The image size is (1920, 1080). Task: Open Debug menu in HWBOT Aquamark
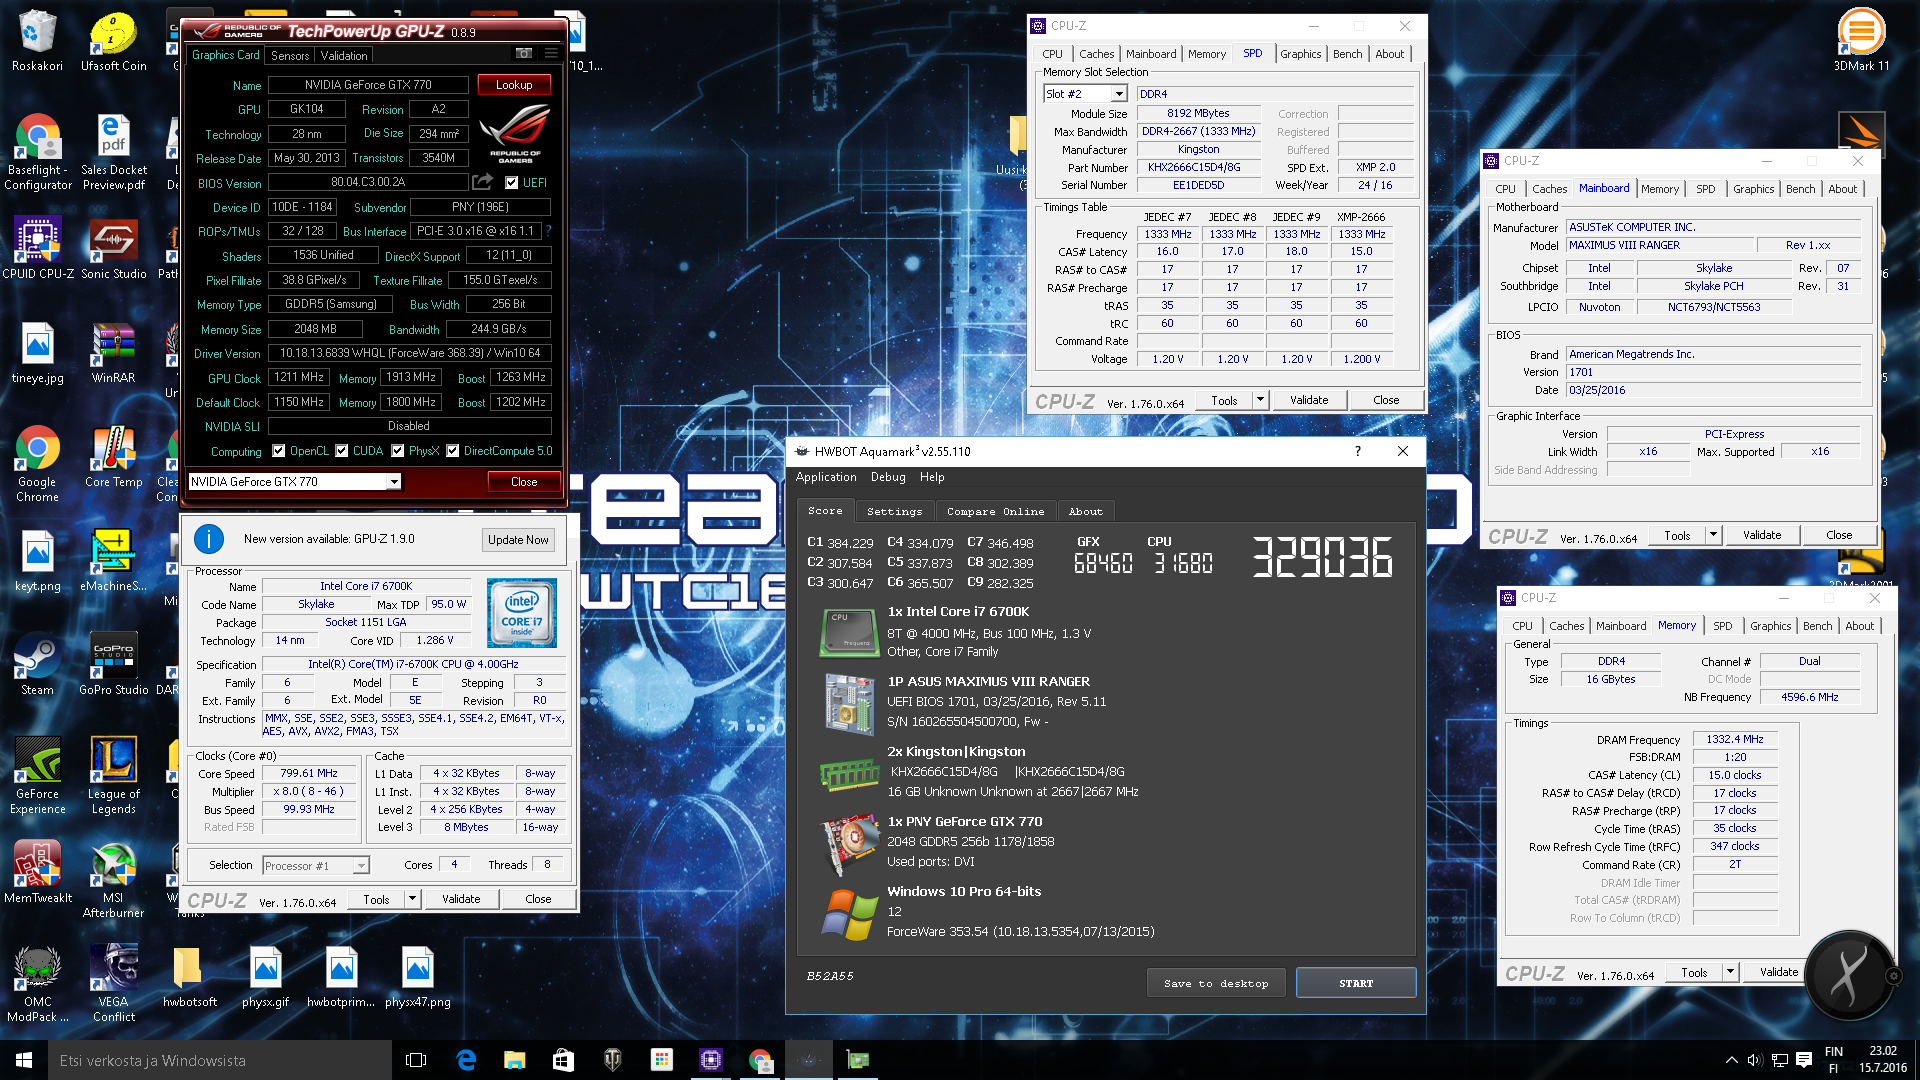tap(888, 477)
